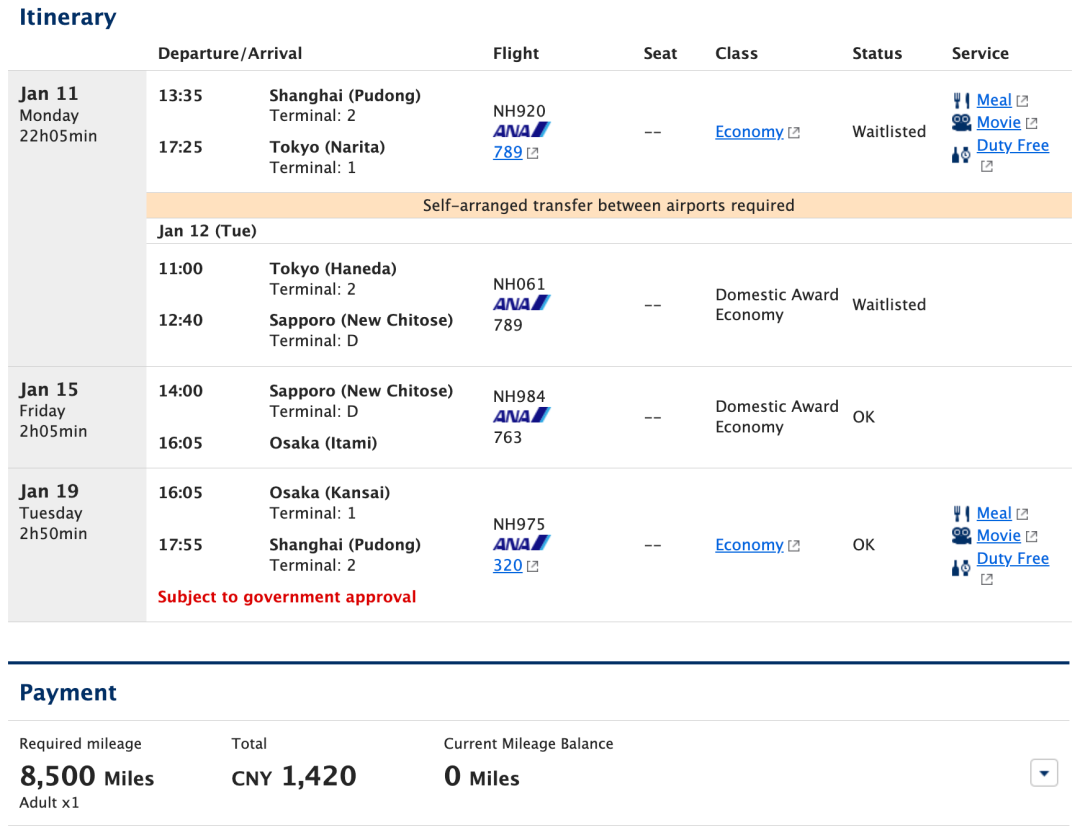
Task: Click the duty free icon for NH975
Action: tap(961, 568)
